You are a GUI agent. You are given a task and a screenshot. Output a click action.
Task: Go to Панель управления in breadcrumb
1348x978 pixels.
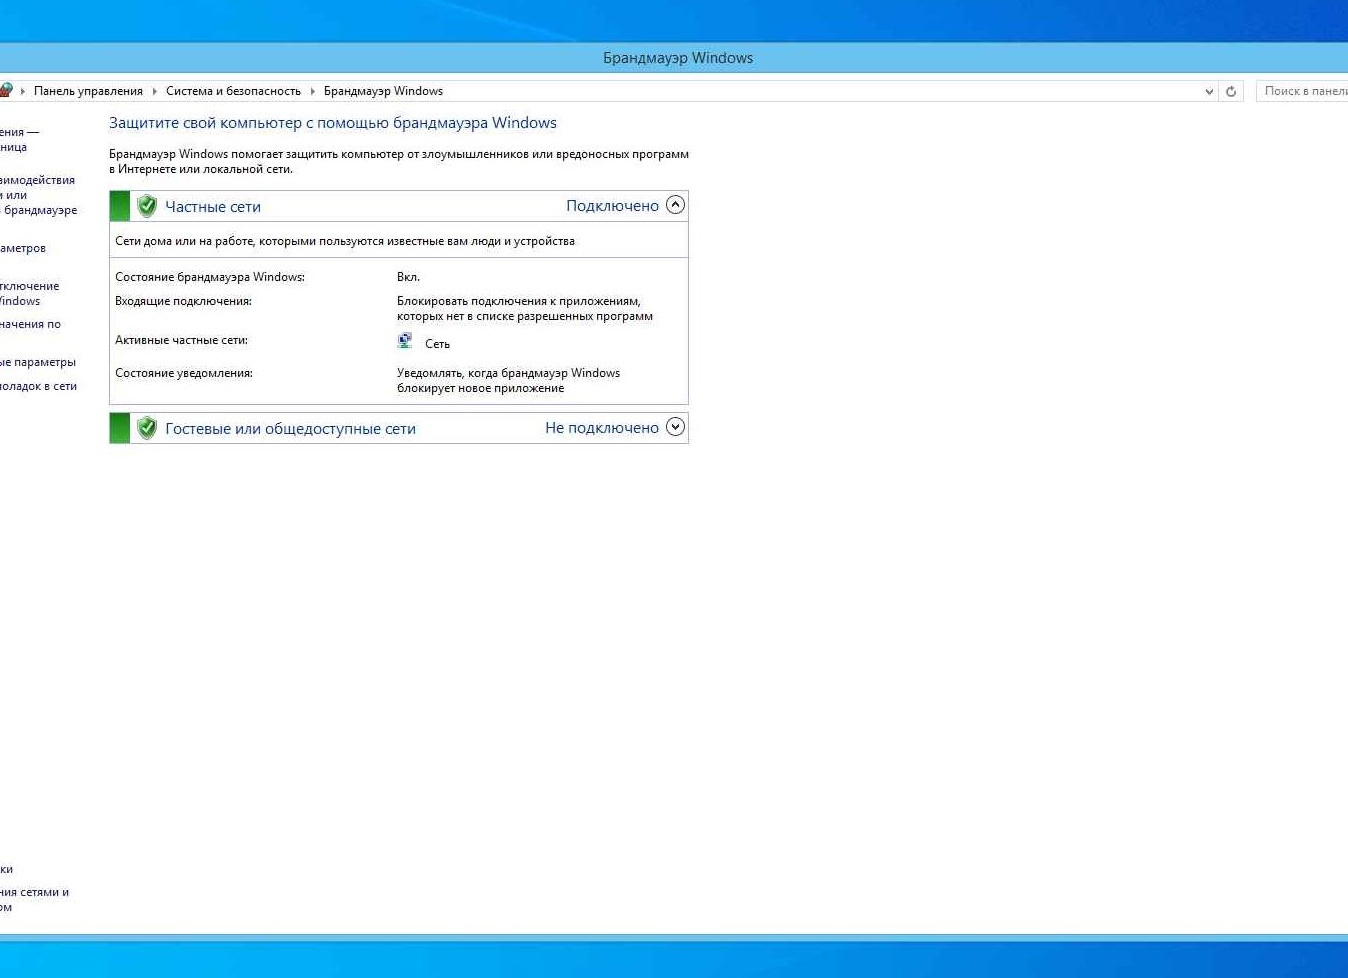point(88,91)
